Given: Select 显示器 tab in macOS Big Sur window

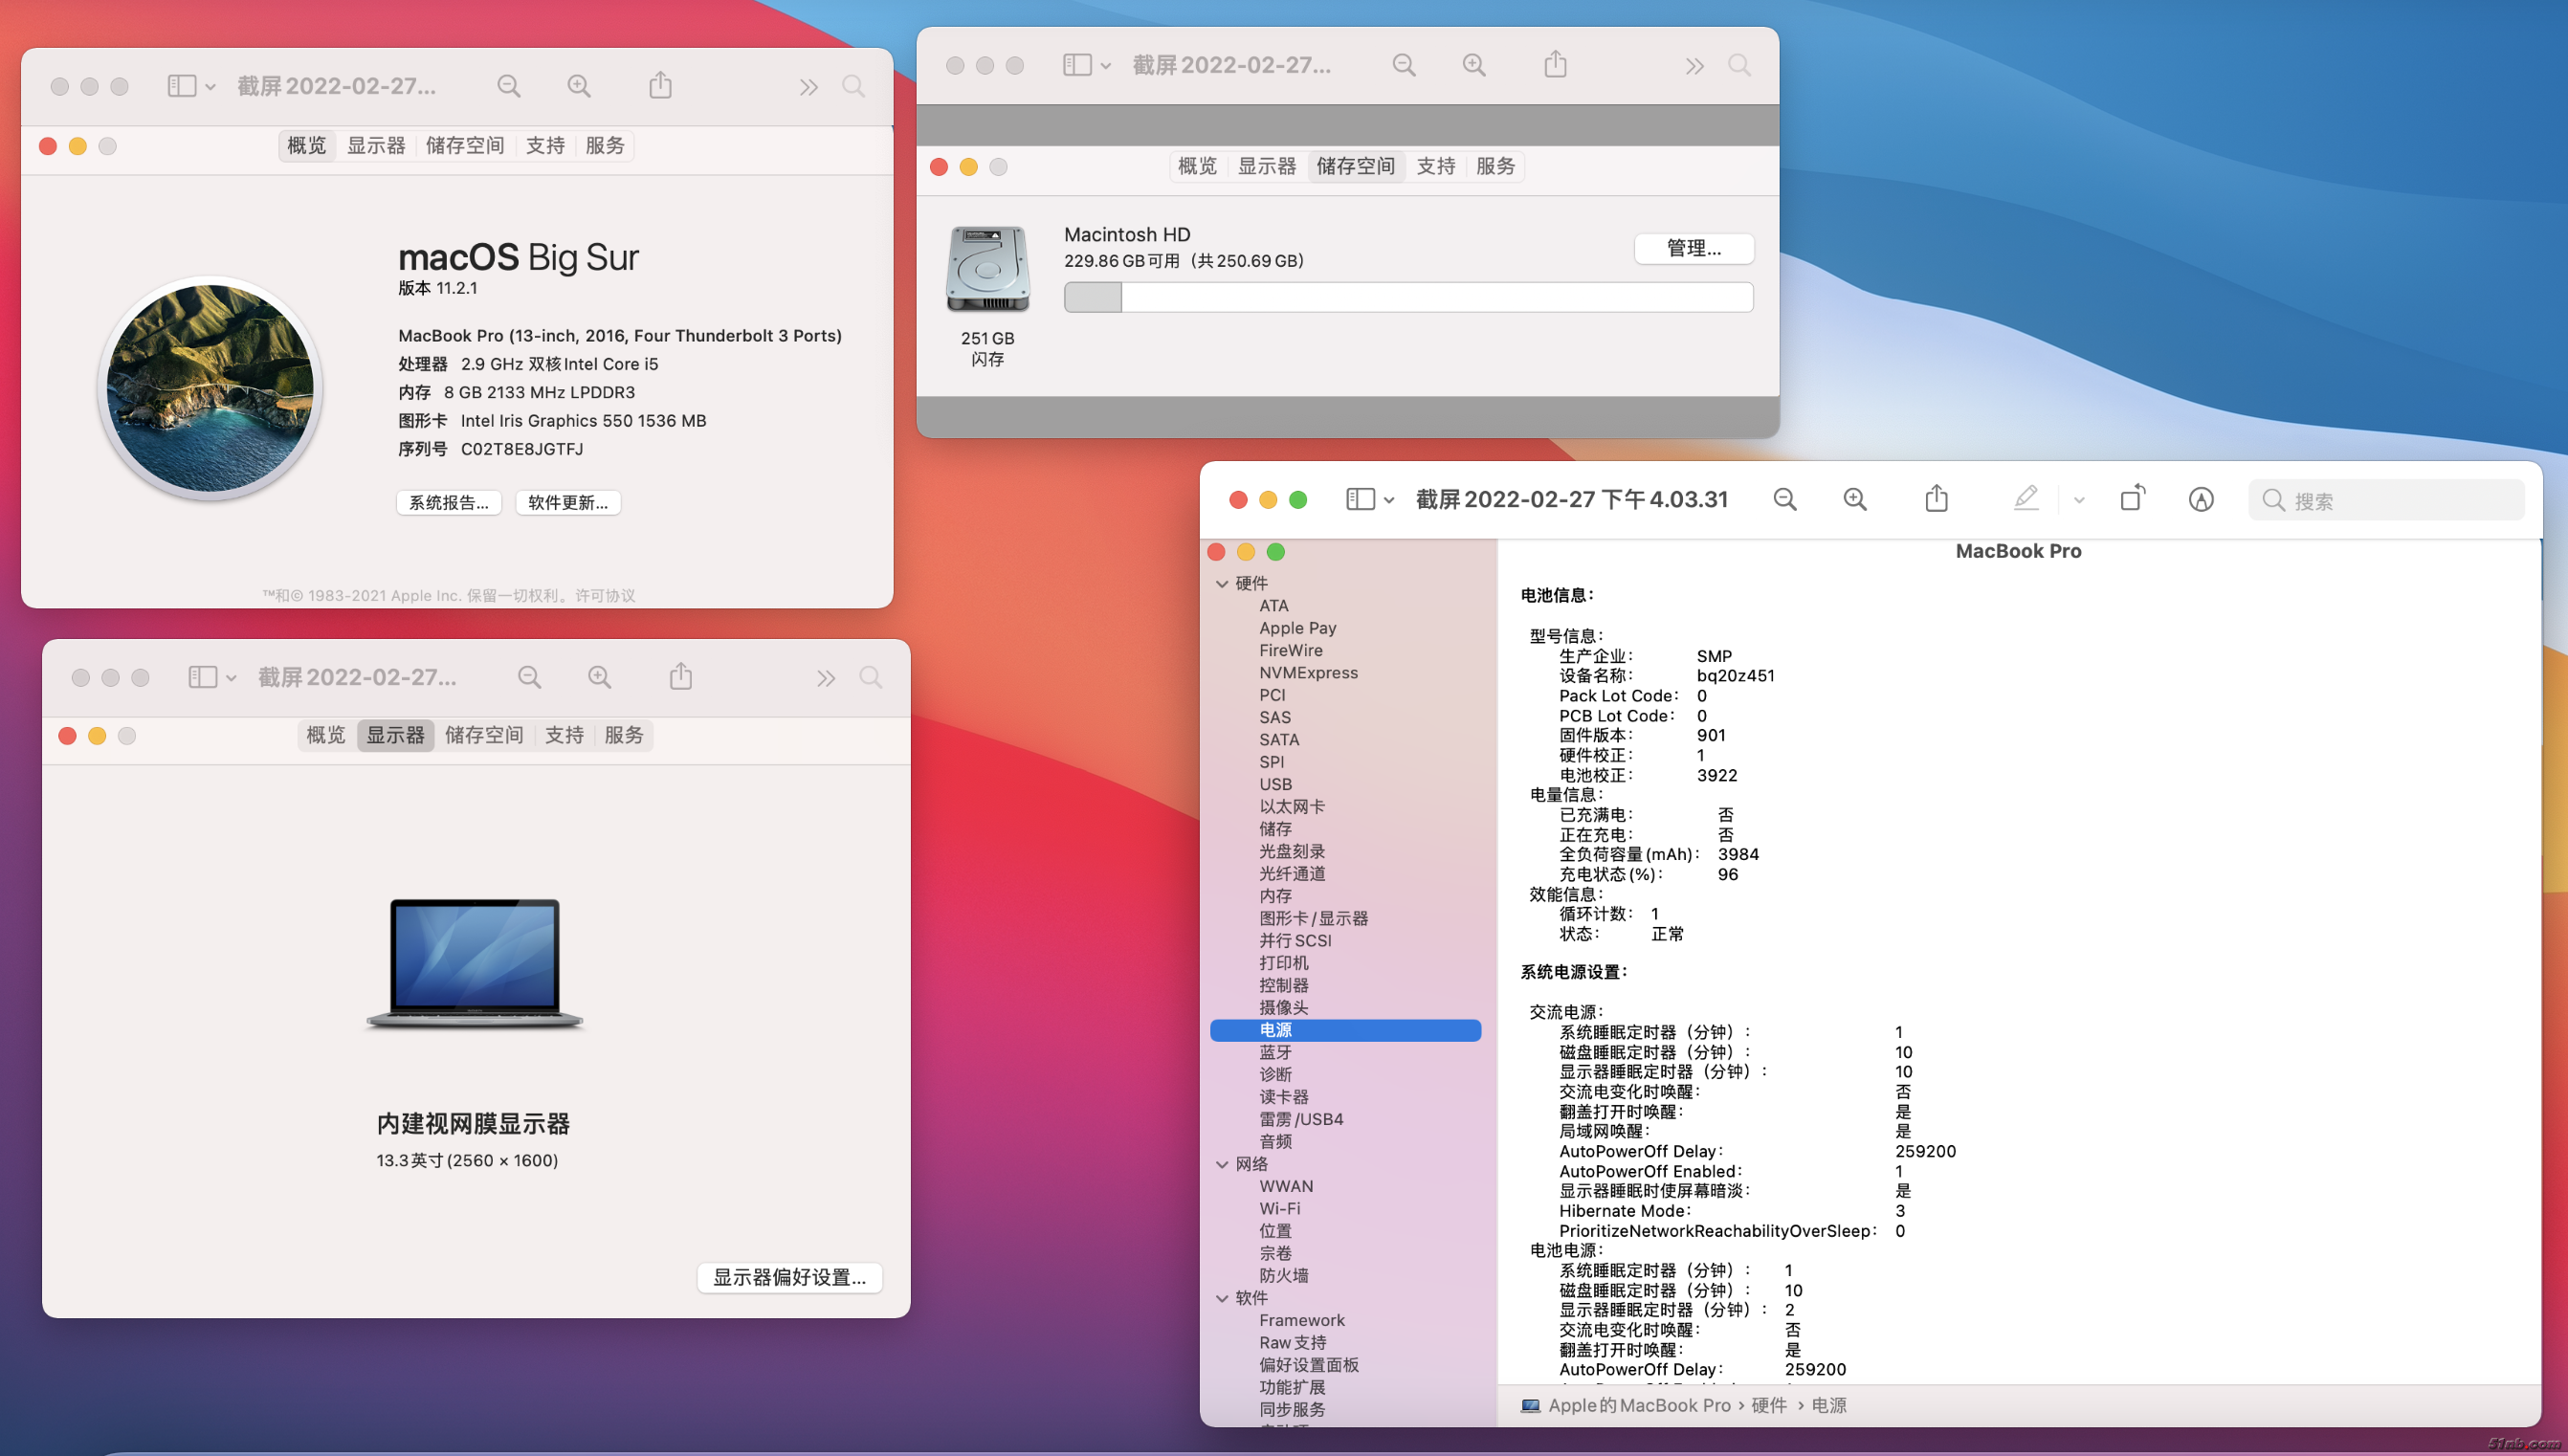Looking at the screenshot, I should point(376,146).
